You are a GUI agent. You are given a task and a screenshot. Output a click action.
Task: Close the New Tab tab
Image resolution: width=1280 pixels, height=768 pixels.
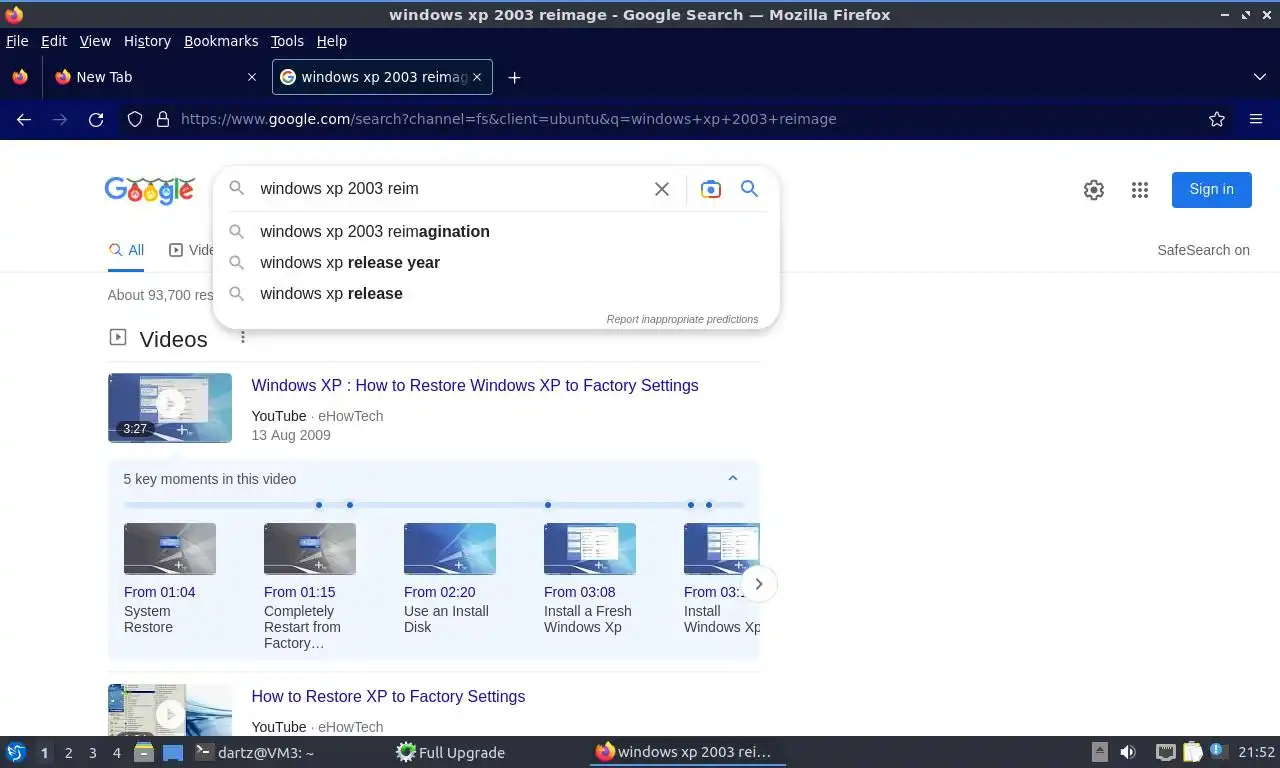click(x=252, y=77)
